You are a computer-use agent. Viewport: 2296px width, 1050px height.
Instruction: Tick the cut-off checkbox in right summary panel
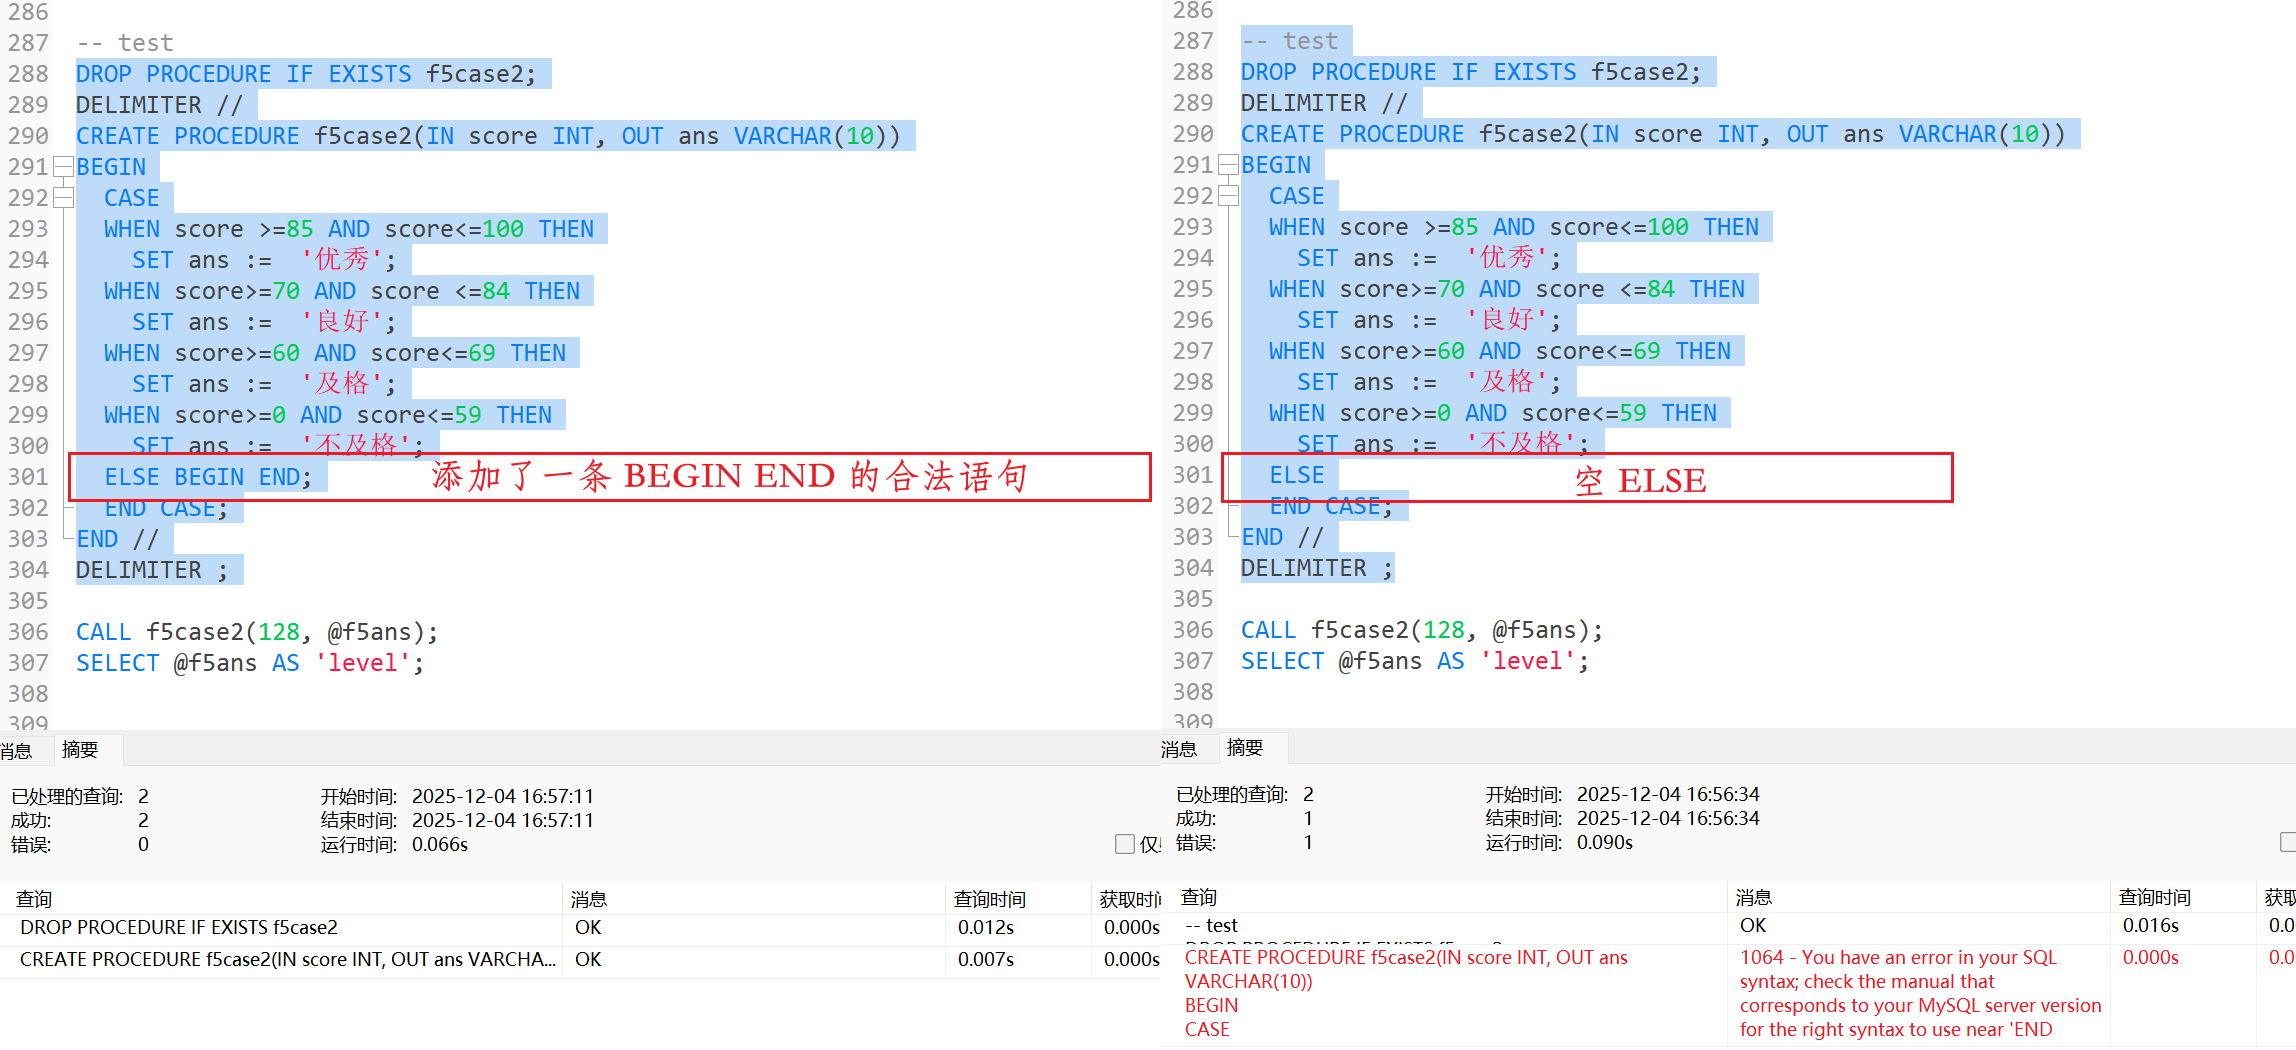point(2287,842)
